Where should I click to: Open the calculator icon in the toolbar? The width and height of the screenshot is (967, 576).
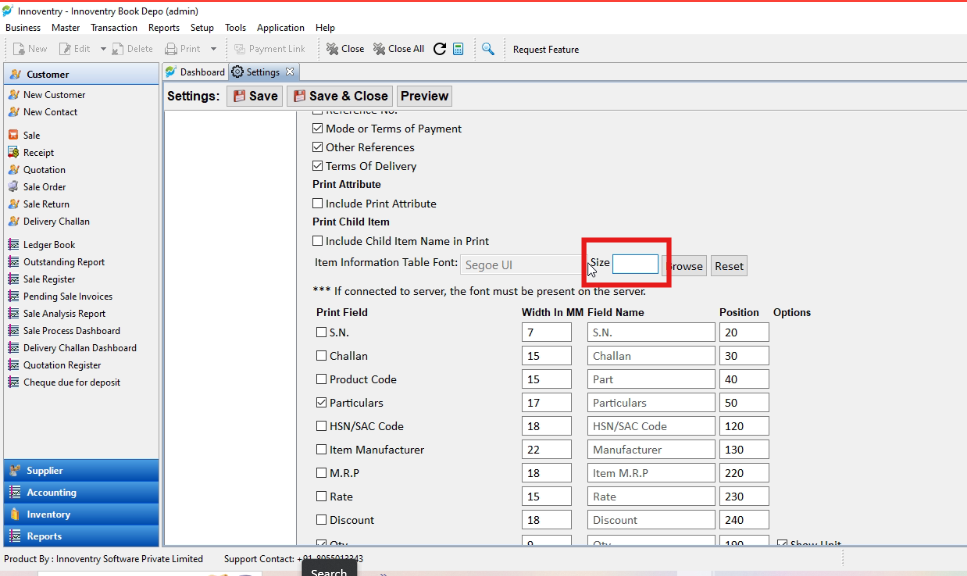[458, 49]
